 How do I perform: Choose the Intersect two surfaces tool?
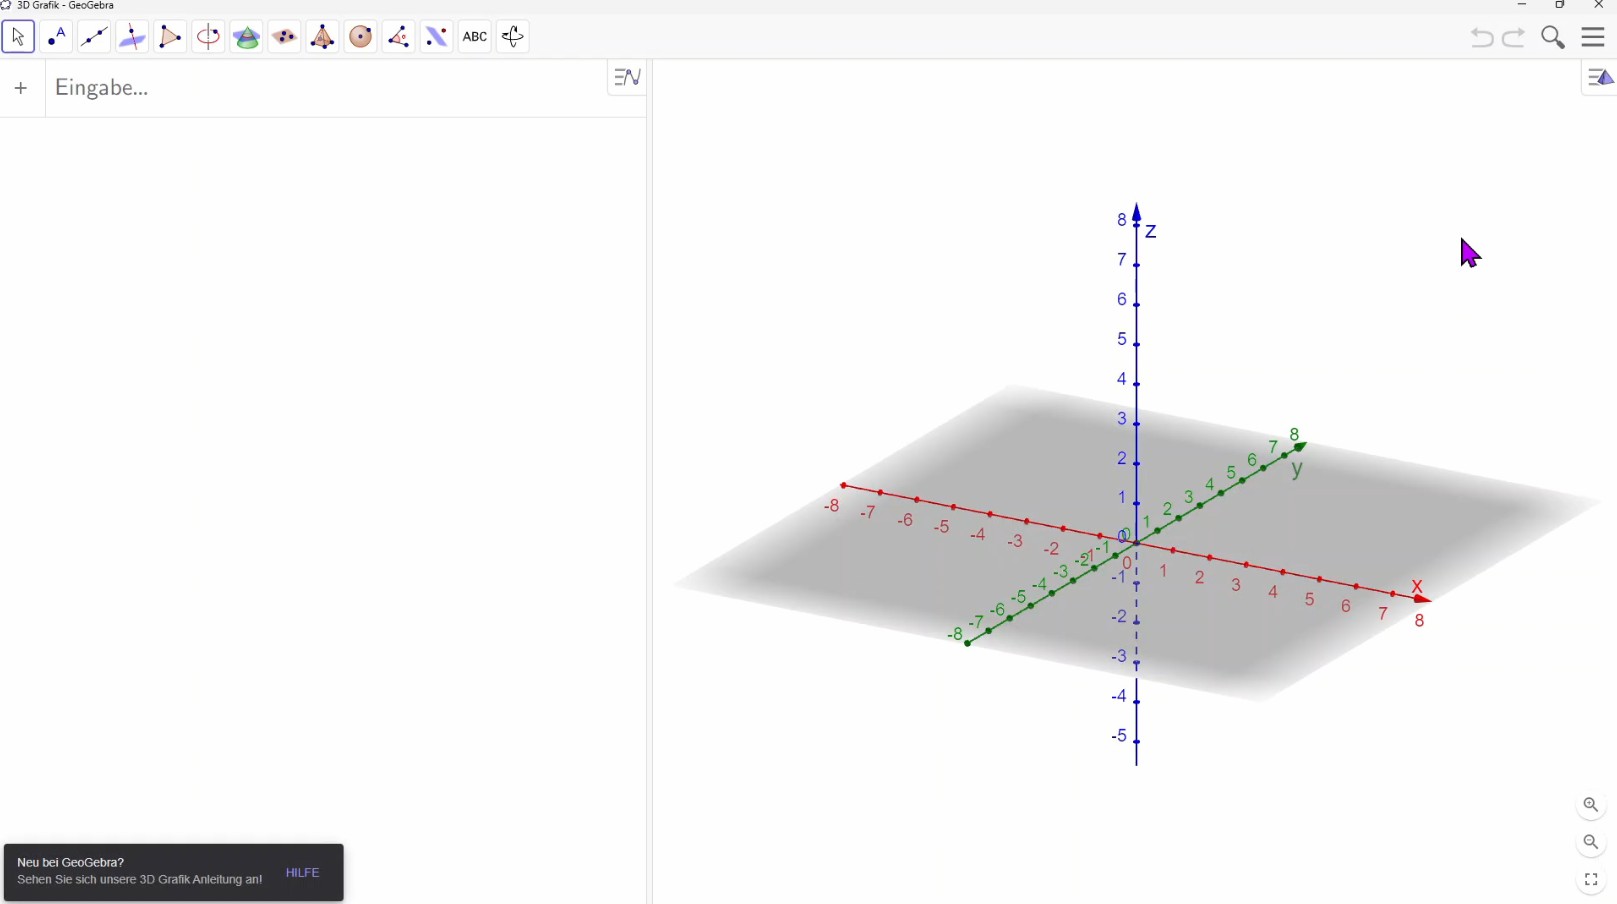(x=246, y=37)
